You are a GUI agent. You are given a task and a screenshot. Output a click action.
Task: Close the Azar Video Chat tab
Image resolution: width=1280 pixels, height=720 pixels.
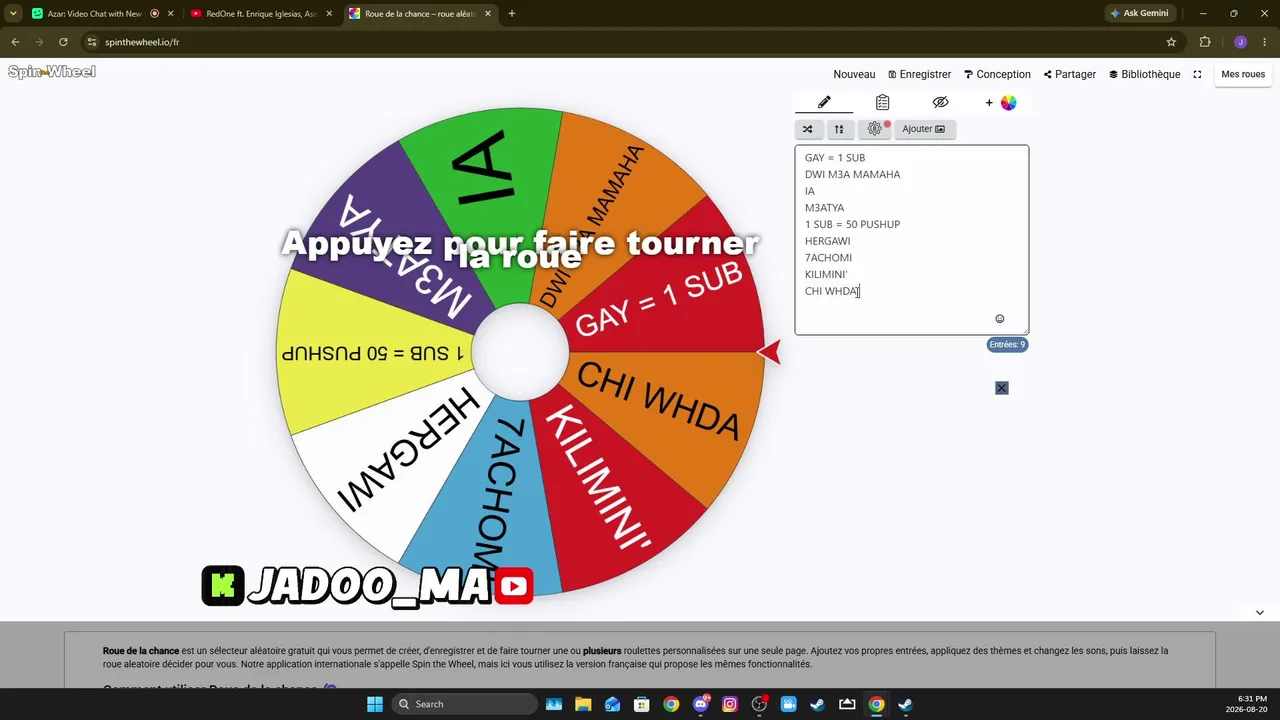[170, 14]
